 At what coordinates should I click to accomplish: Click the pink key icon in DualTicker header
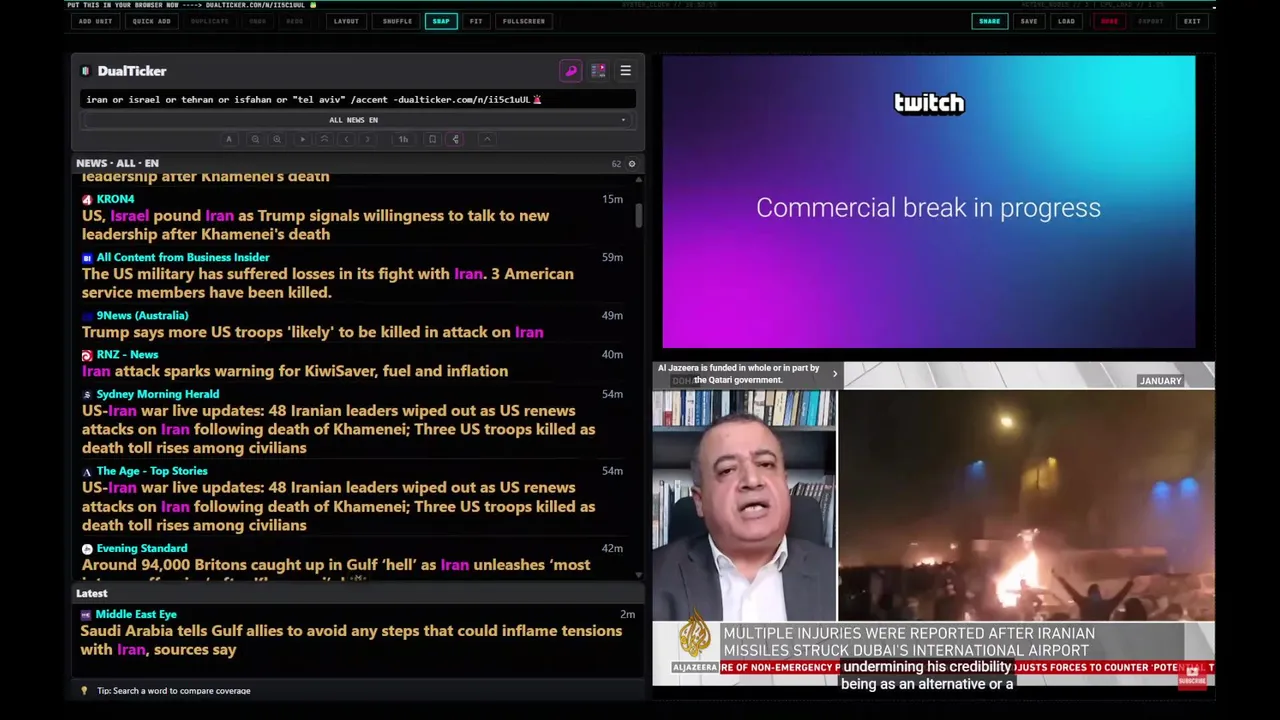coord(571,71)
